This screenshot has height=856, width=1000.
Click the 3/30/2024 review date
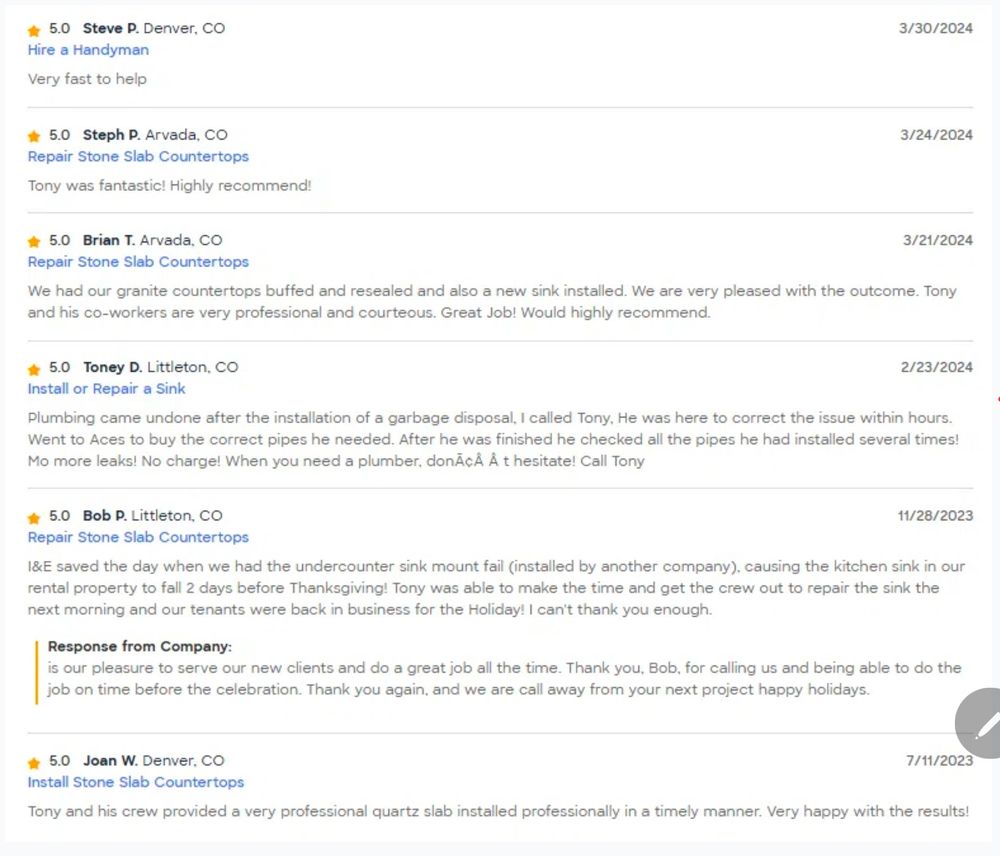pos(935,29)
